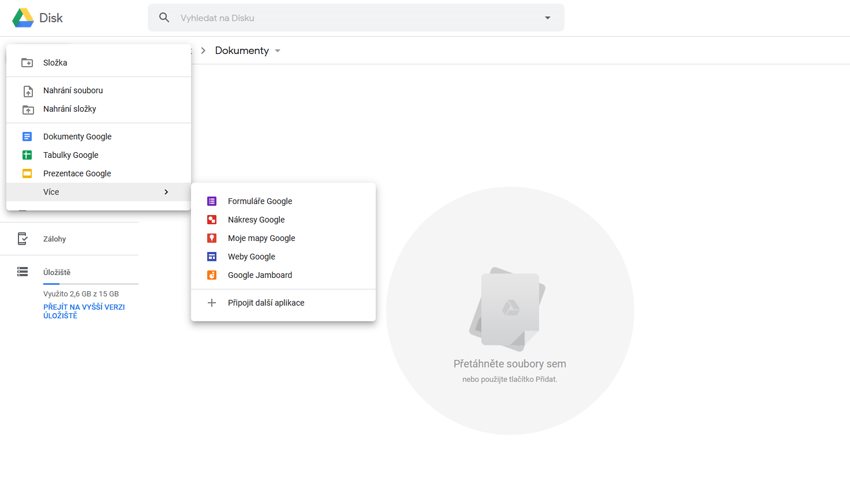Click the Google Sheets icon
Image resolution: width=850 pixels, height=500 pixels.
27,155
